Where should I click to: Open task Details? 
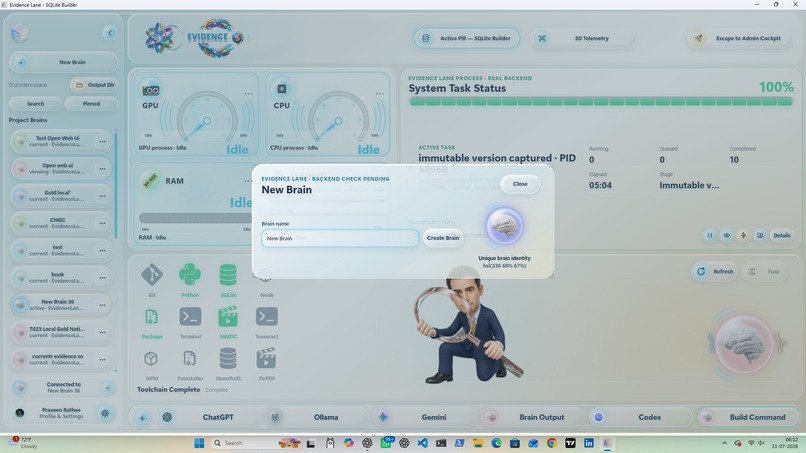coord(782,235)
